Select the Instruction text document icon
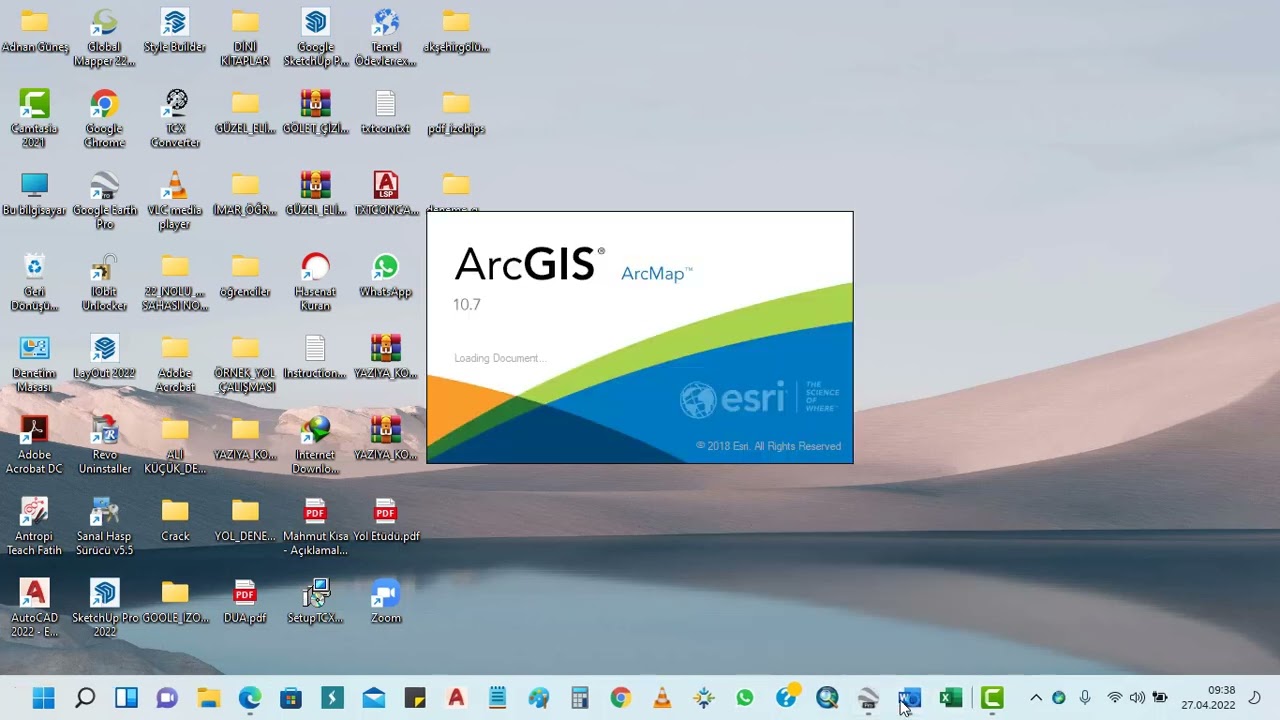The width and height of the screenshot is (1280, 720). [x=315, y=357]
